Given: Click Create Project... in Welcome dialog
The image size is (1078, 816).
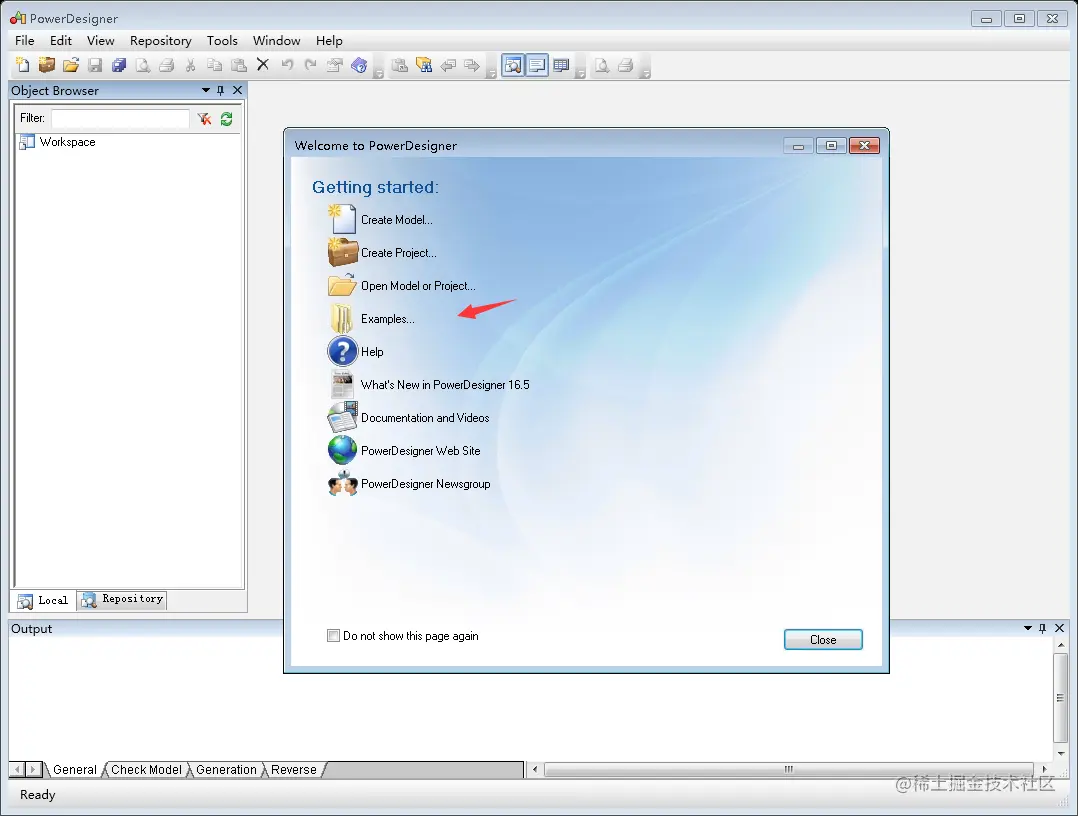Looking at the screenshot, I should click(x=399, y=253).
